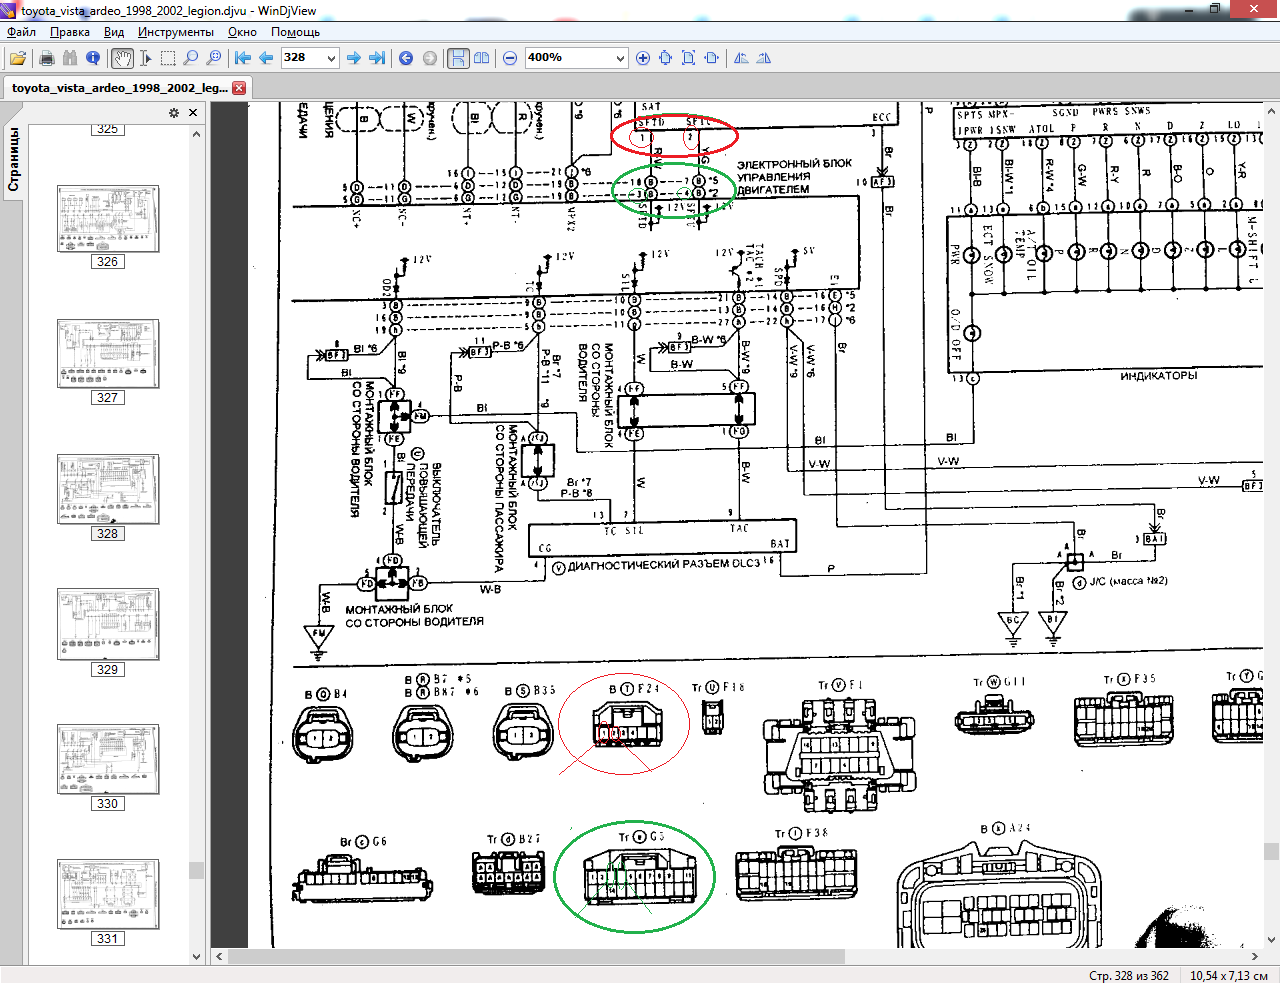This screenshot has width=1280, height=984.
Task: Click the Open file folder icon
Action: [x=18, y=58]
